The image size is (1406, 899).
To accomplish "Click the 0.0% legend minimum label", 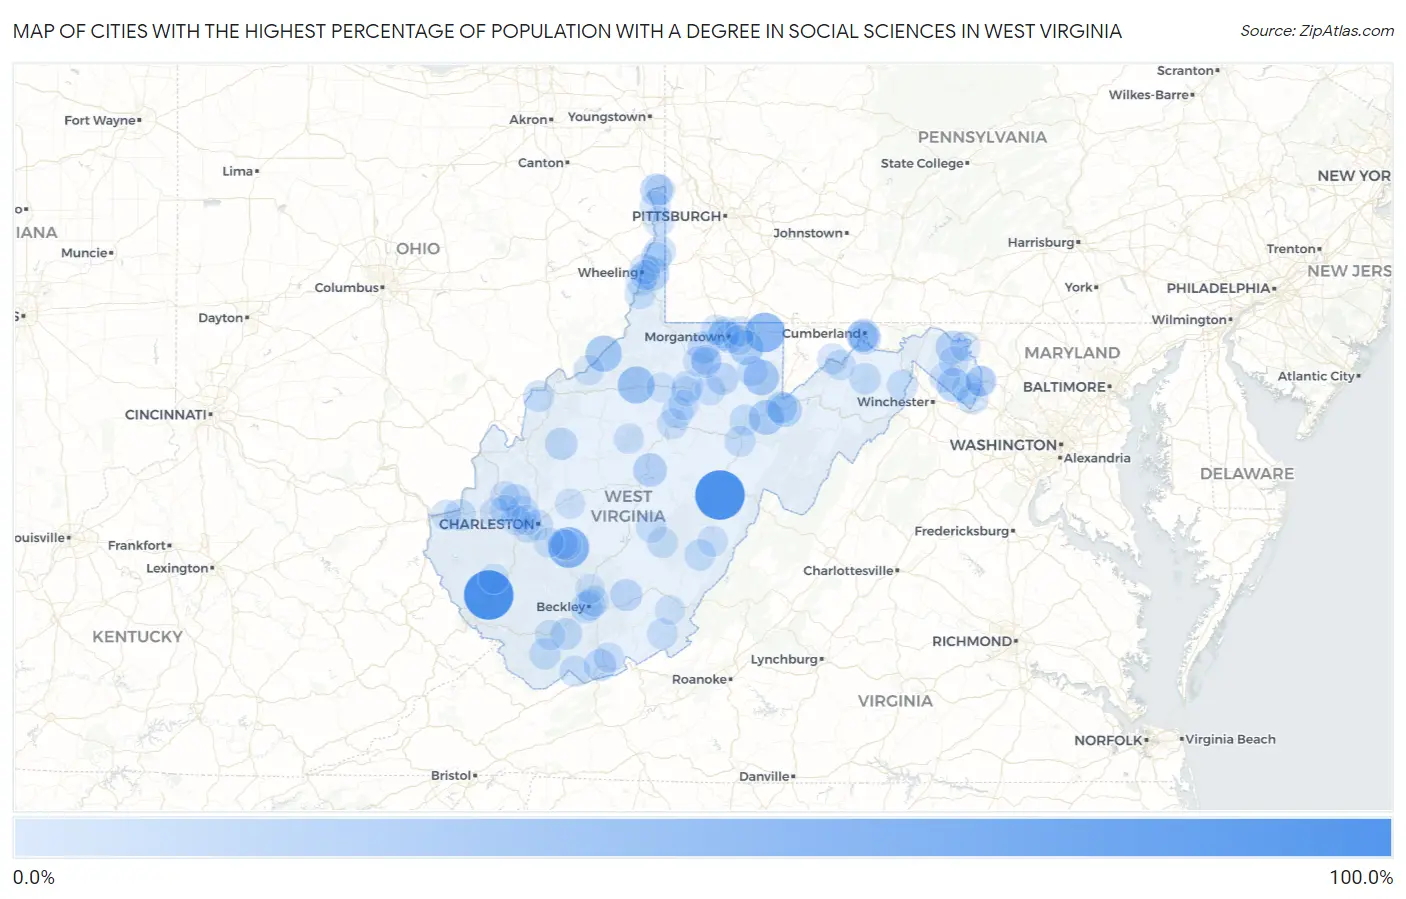I will 34,877.
